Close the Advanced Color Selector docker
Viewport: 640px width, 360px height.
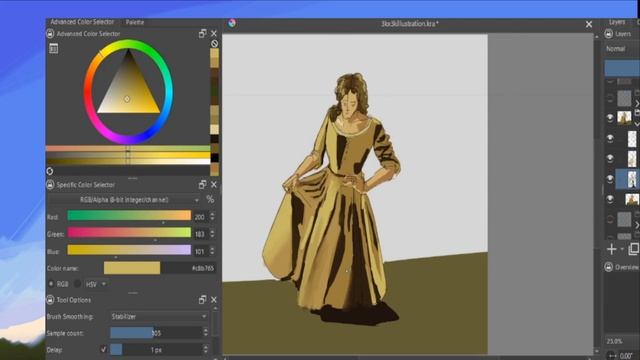[214, 33]
